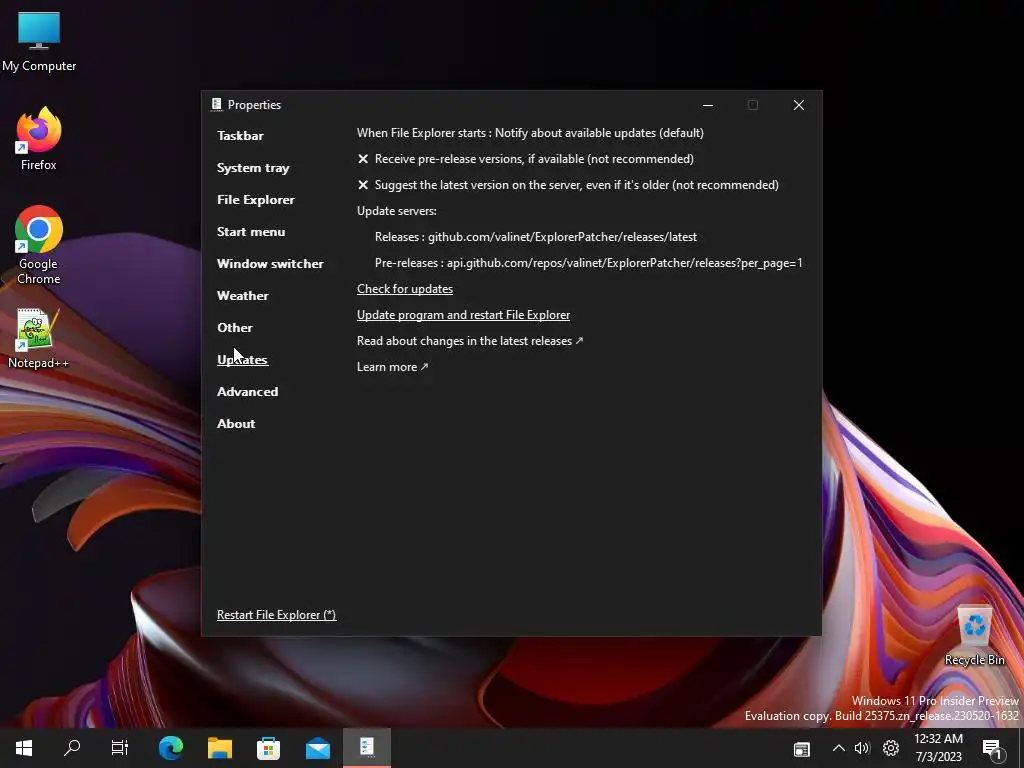Viewport: 1024px width, 768px height.
Task: Open the taskbar clock showing 12:32 AM
Action: (938, 748)
